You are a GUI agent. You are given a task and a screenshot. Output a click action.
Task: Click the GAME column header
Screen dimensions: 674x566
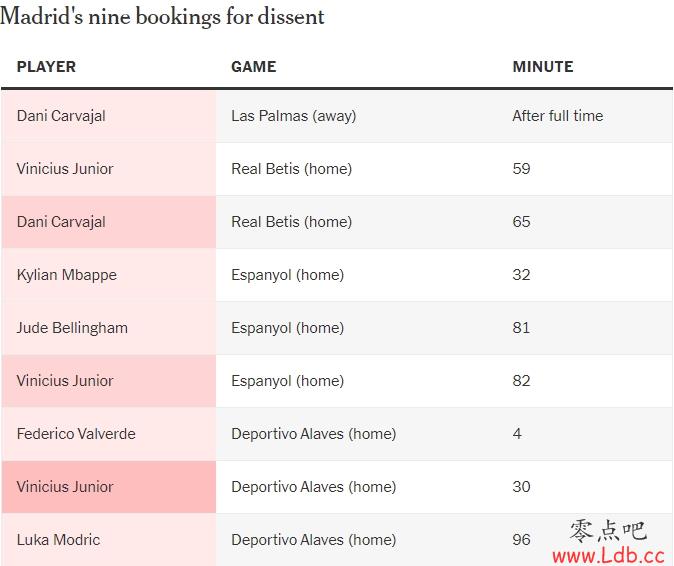pyautogui.click(x=254, y=67)
